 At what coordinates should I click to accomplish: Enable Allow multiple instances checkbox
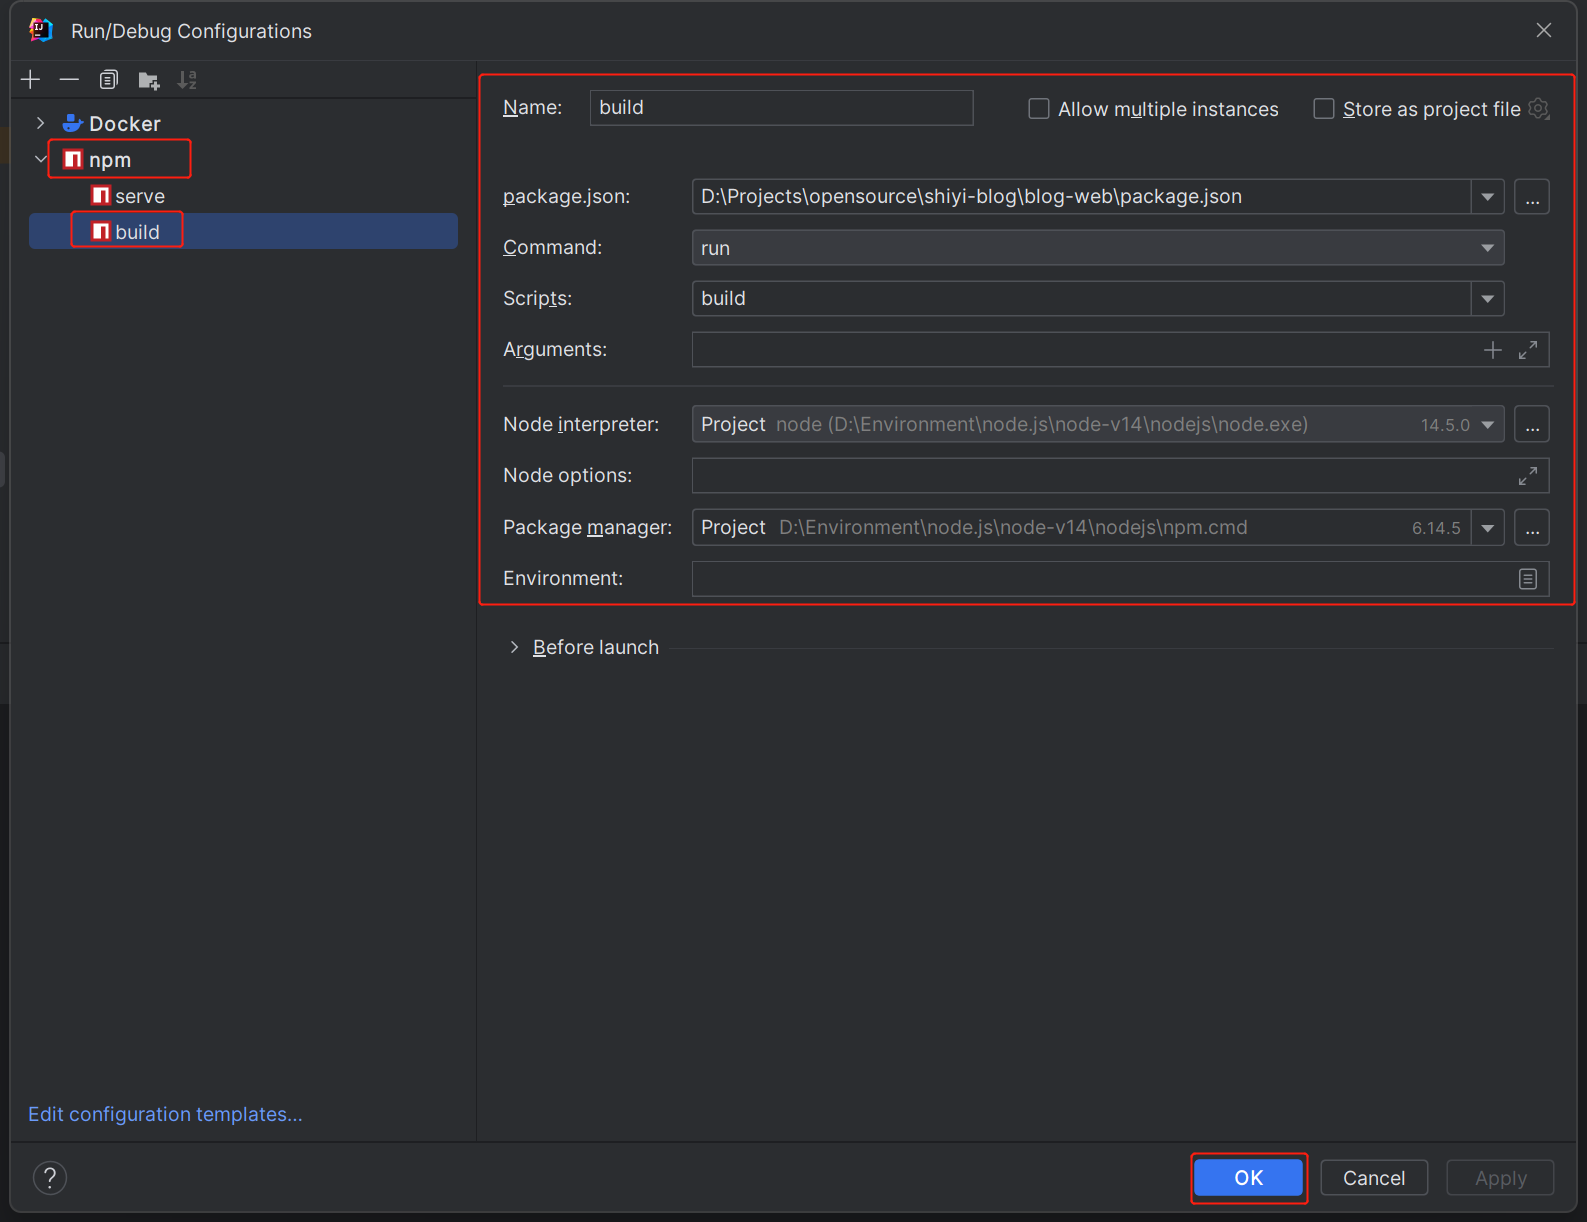1039,109
